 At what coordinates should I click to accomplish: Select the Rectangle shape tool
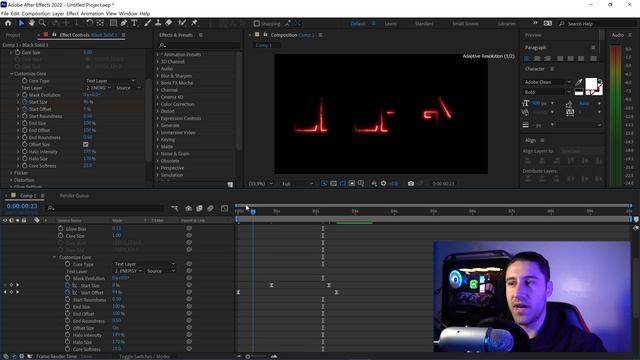[113, 23]
